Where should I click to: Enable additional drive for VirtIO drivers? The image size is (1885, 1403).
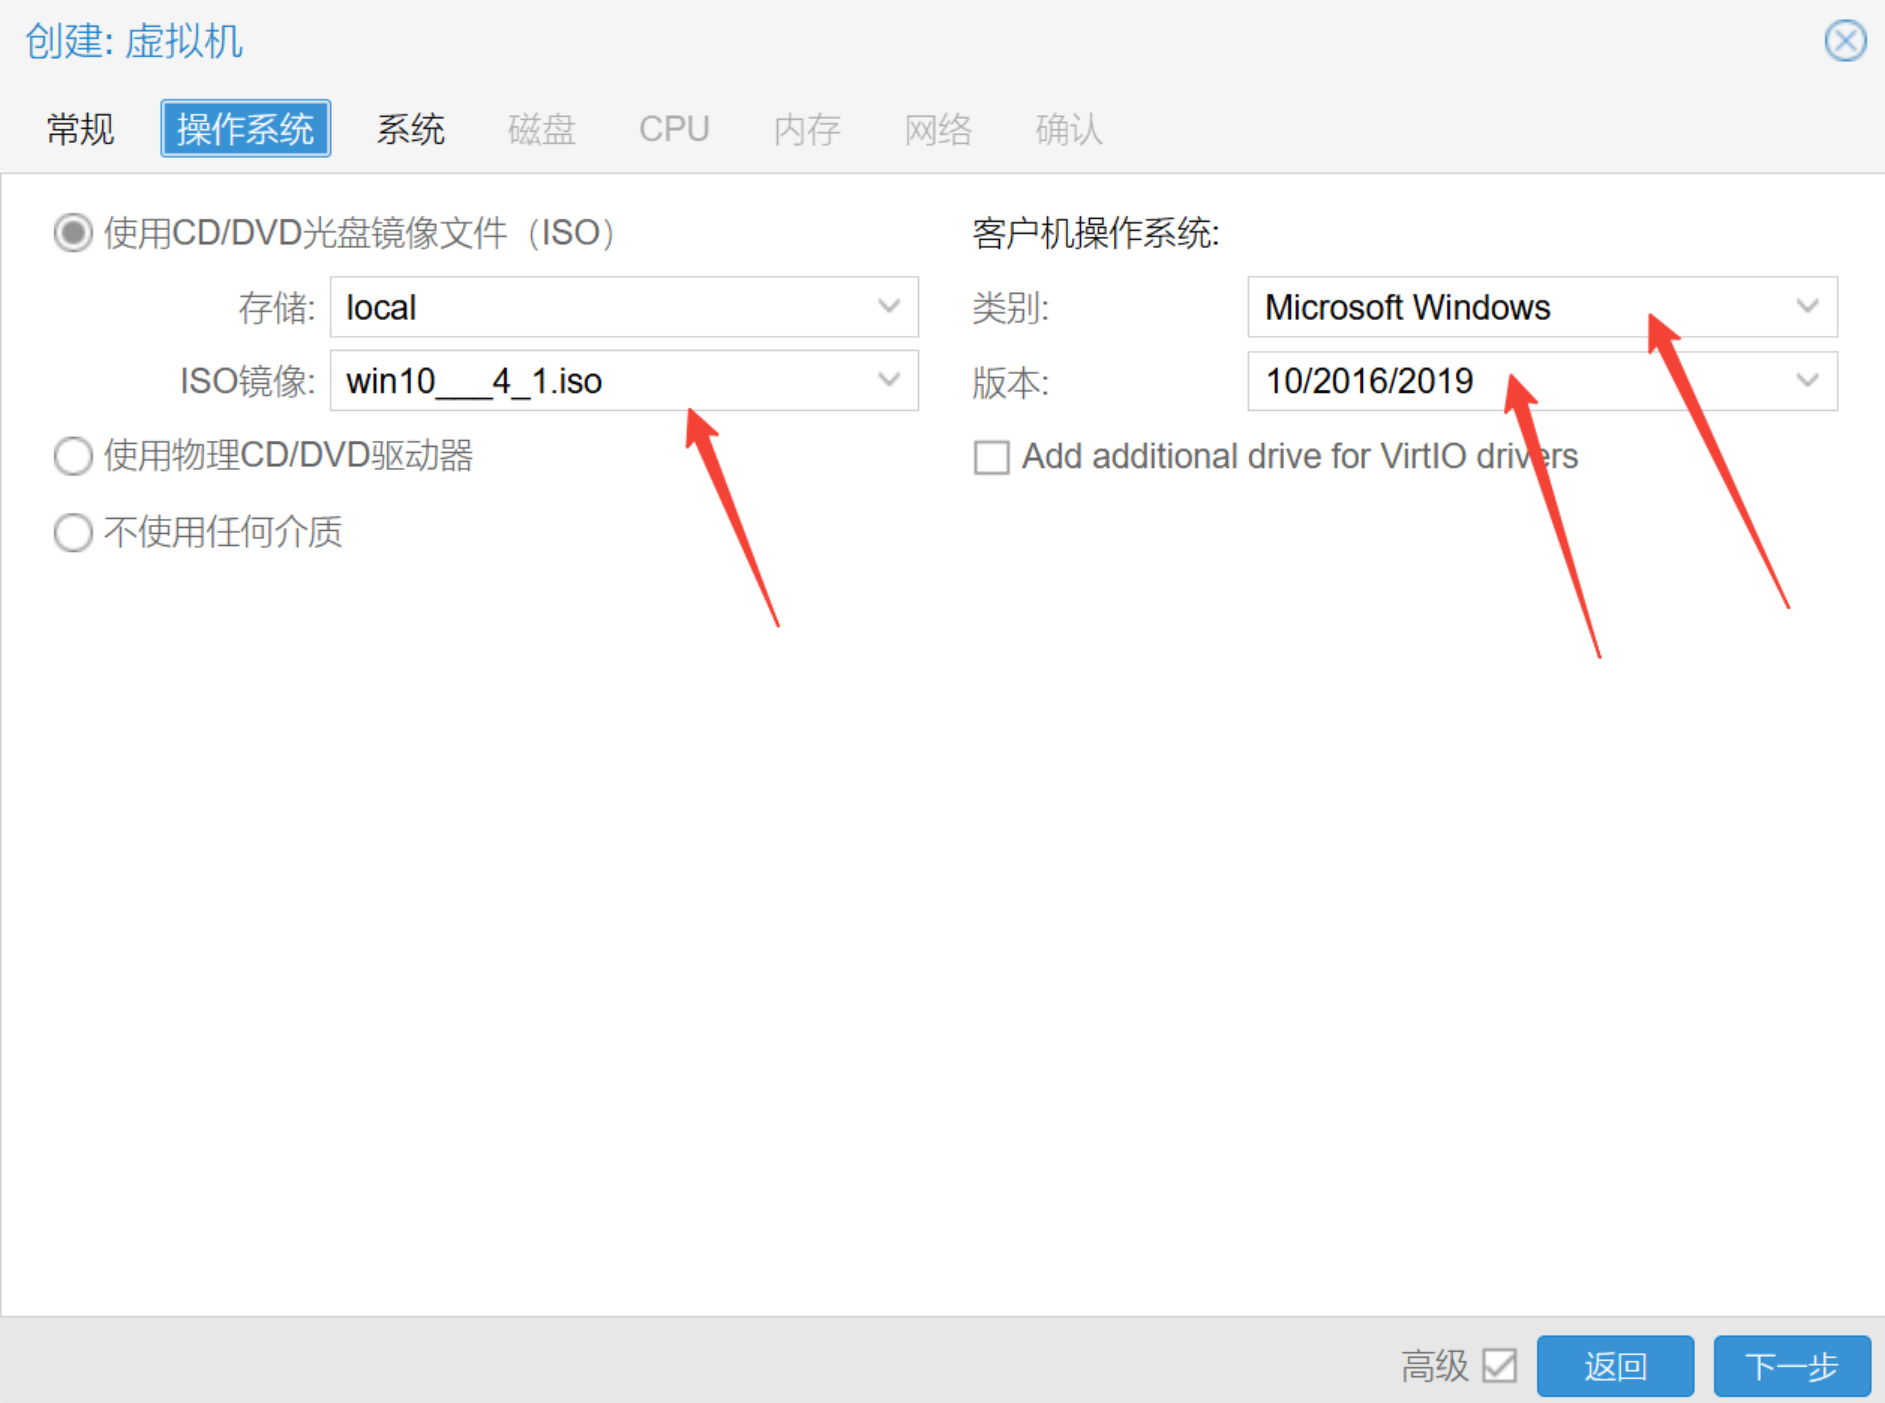[x=991, y=457]
